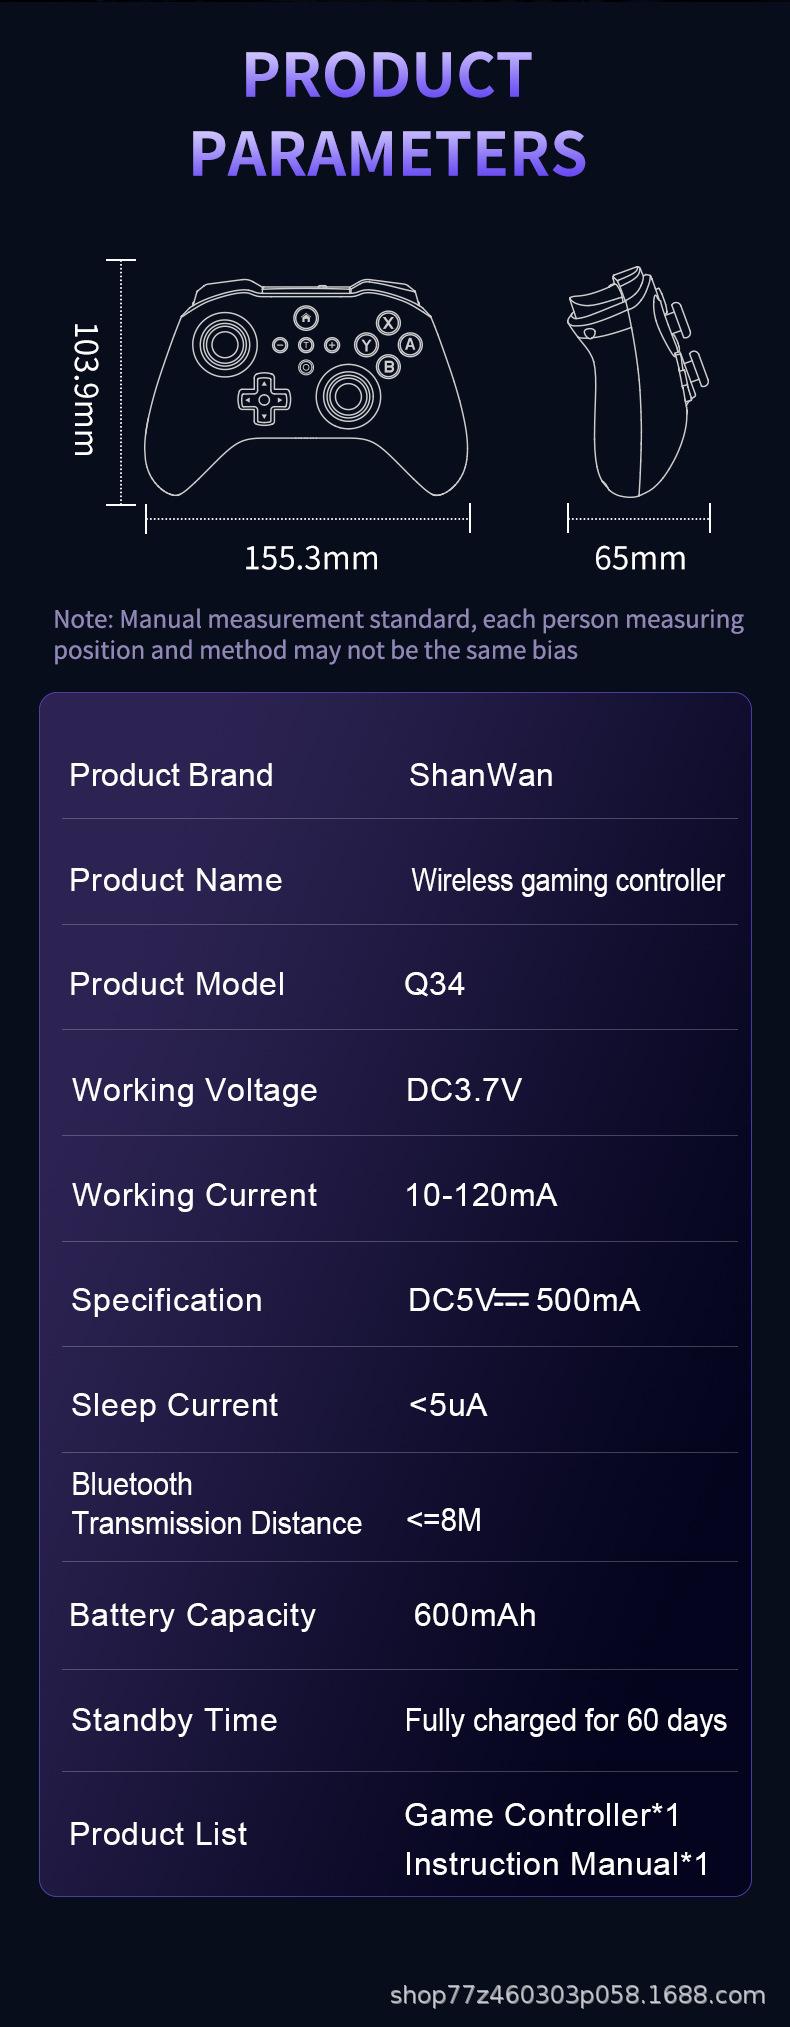Image resolution: width=790 pixels, height=2027 pixels.
Task: Click the 155.3mm width measurement label
Action: click(x=311, y=558)
